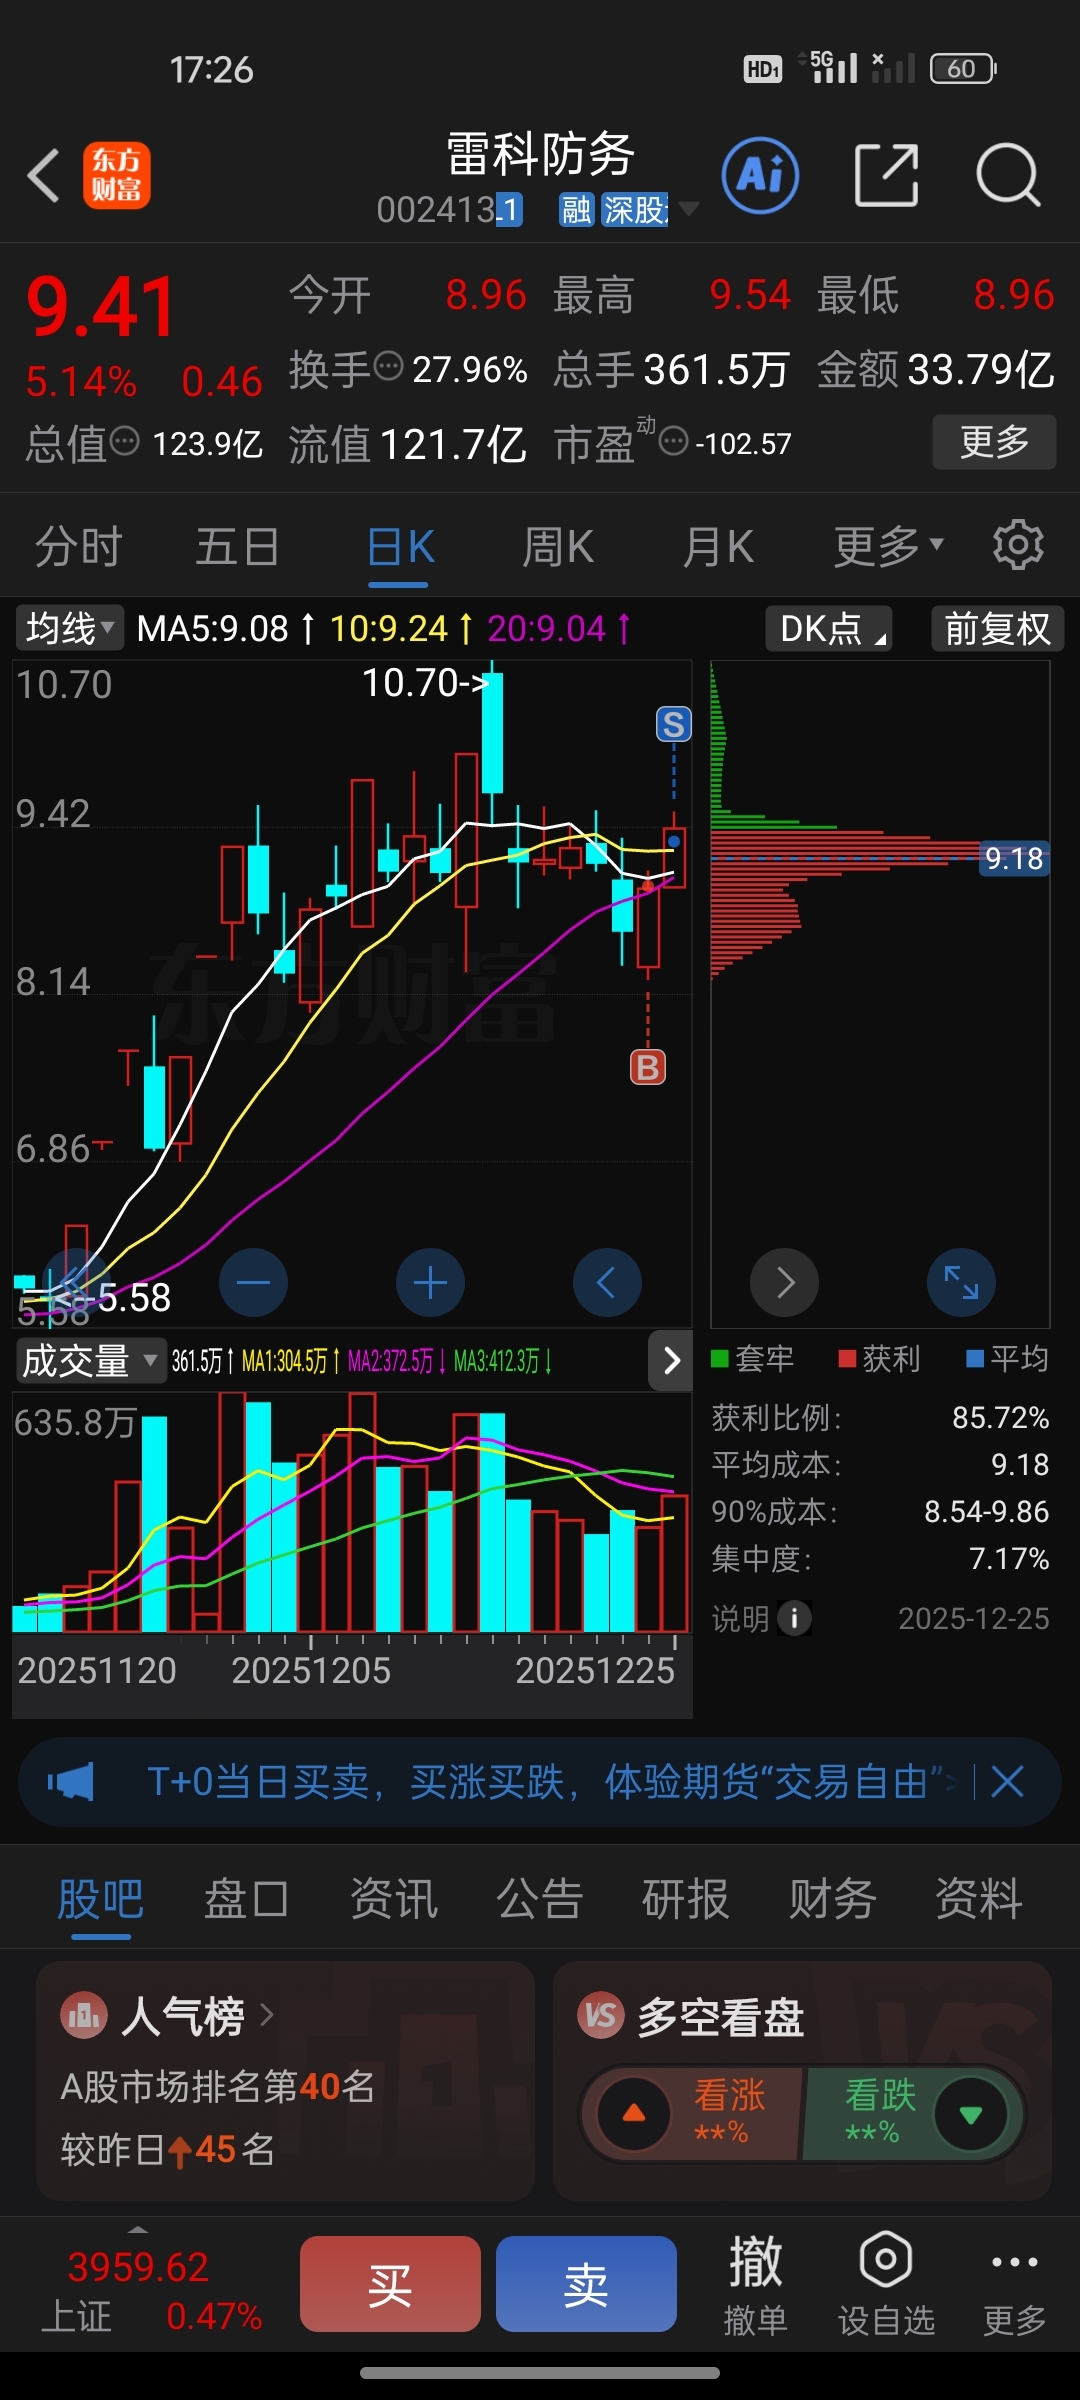The height and width of the screenshot is (2400, 1080).
Task: Expand the stock code dropdown arrow
Action: click(688, 209)
